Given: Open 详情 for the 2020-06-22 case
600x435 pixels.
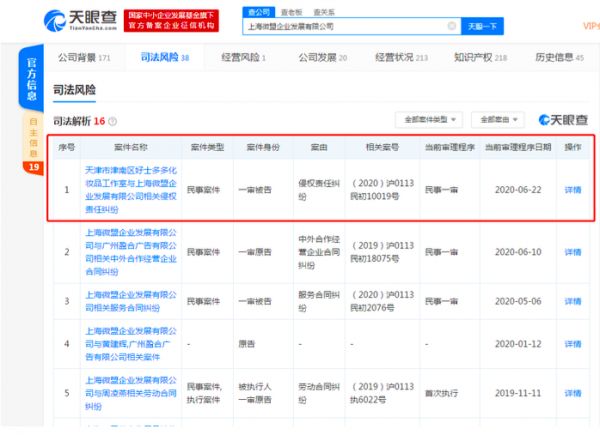Looking at the screenshot, I should tap(572, 188).
